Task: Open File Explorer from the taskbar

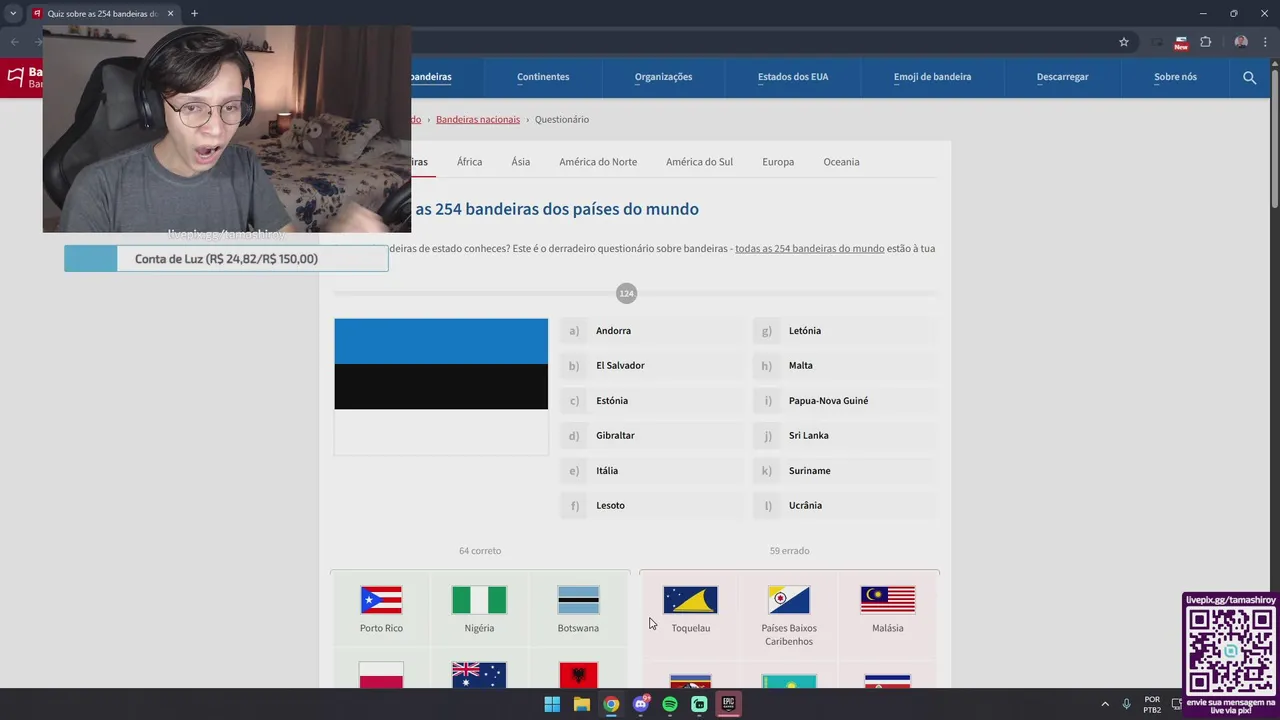Action: pos(581,704)
